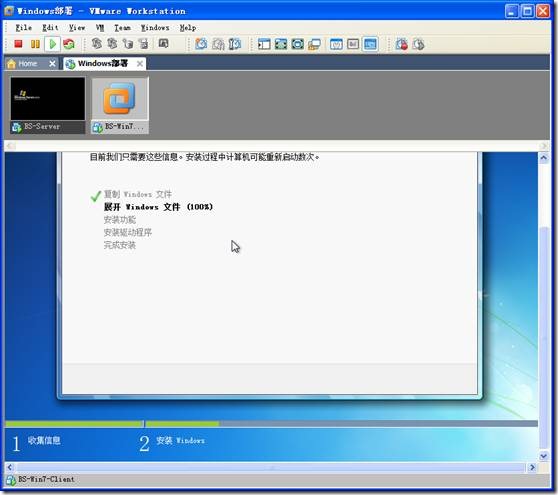Click the Quick Switch toolbar icon
Image resolution: width=558 pixels, height=495 pixels.
coord(281,44)
